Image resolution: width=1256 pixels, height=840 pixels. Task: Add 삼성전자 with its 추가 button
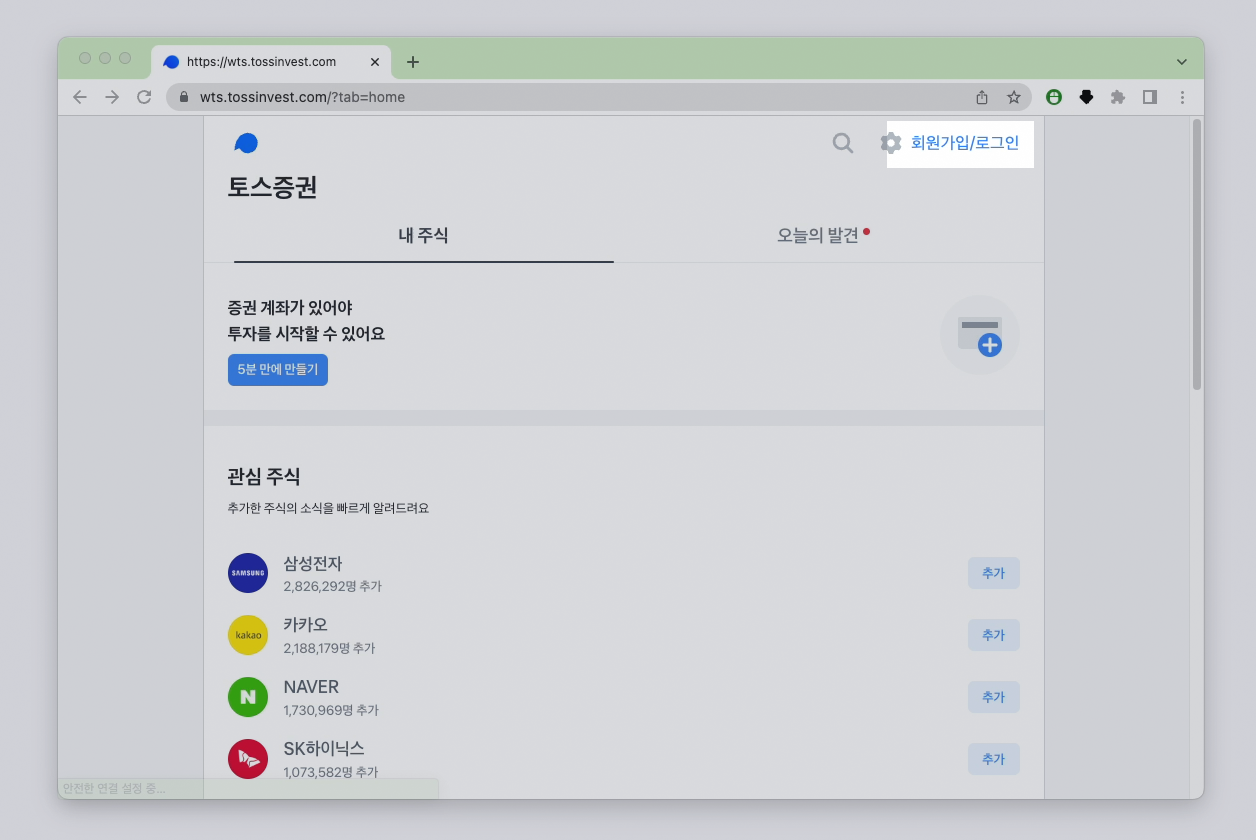point(993,573)
